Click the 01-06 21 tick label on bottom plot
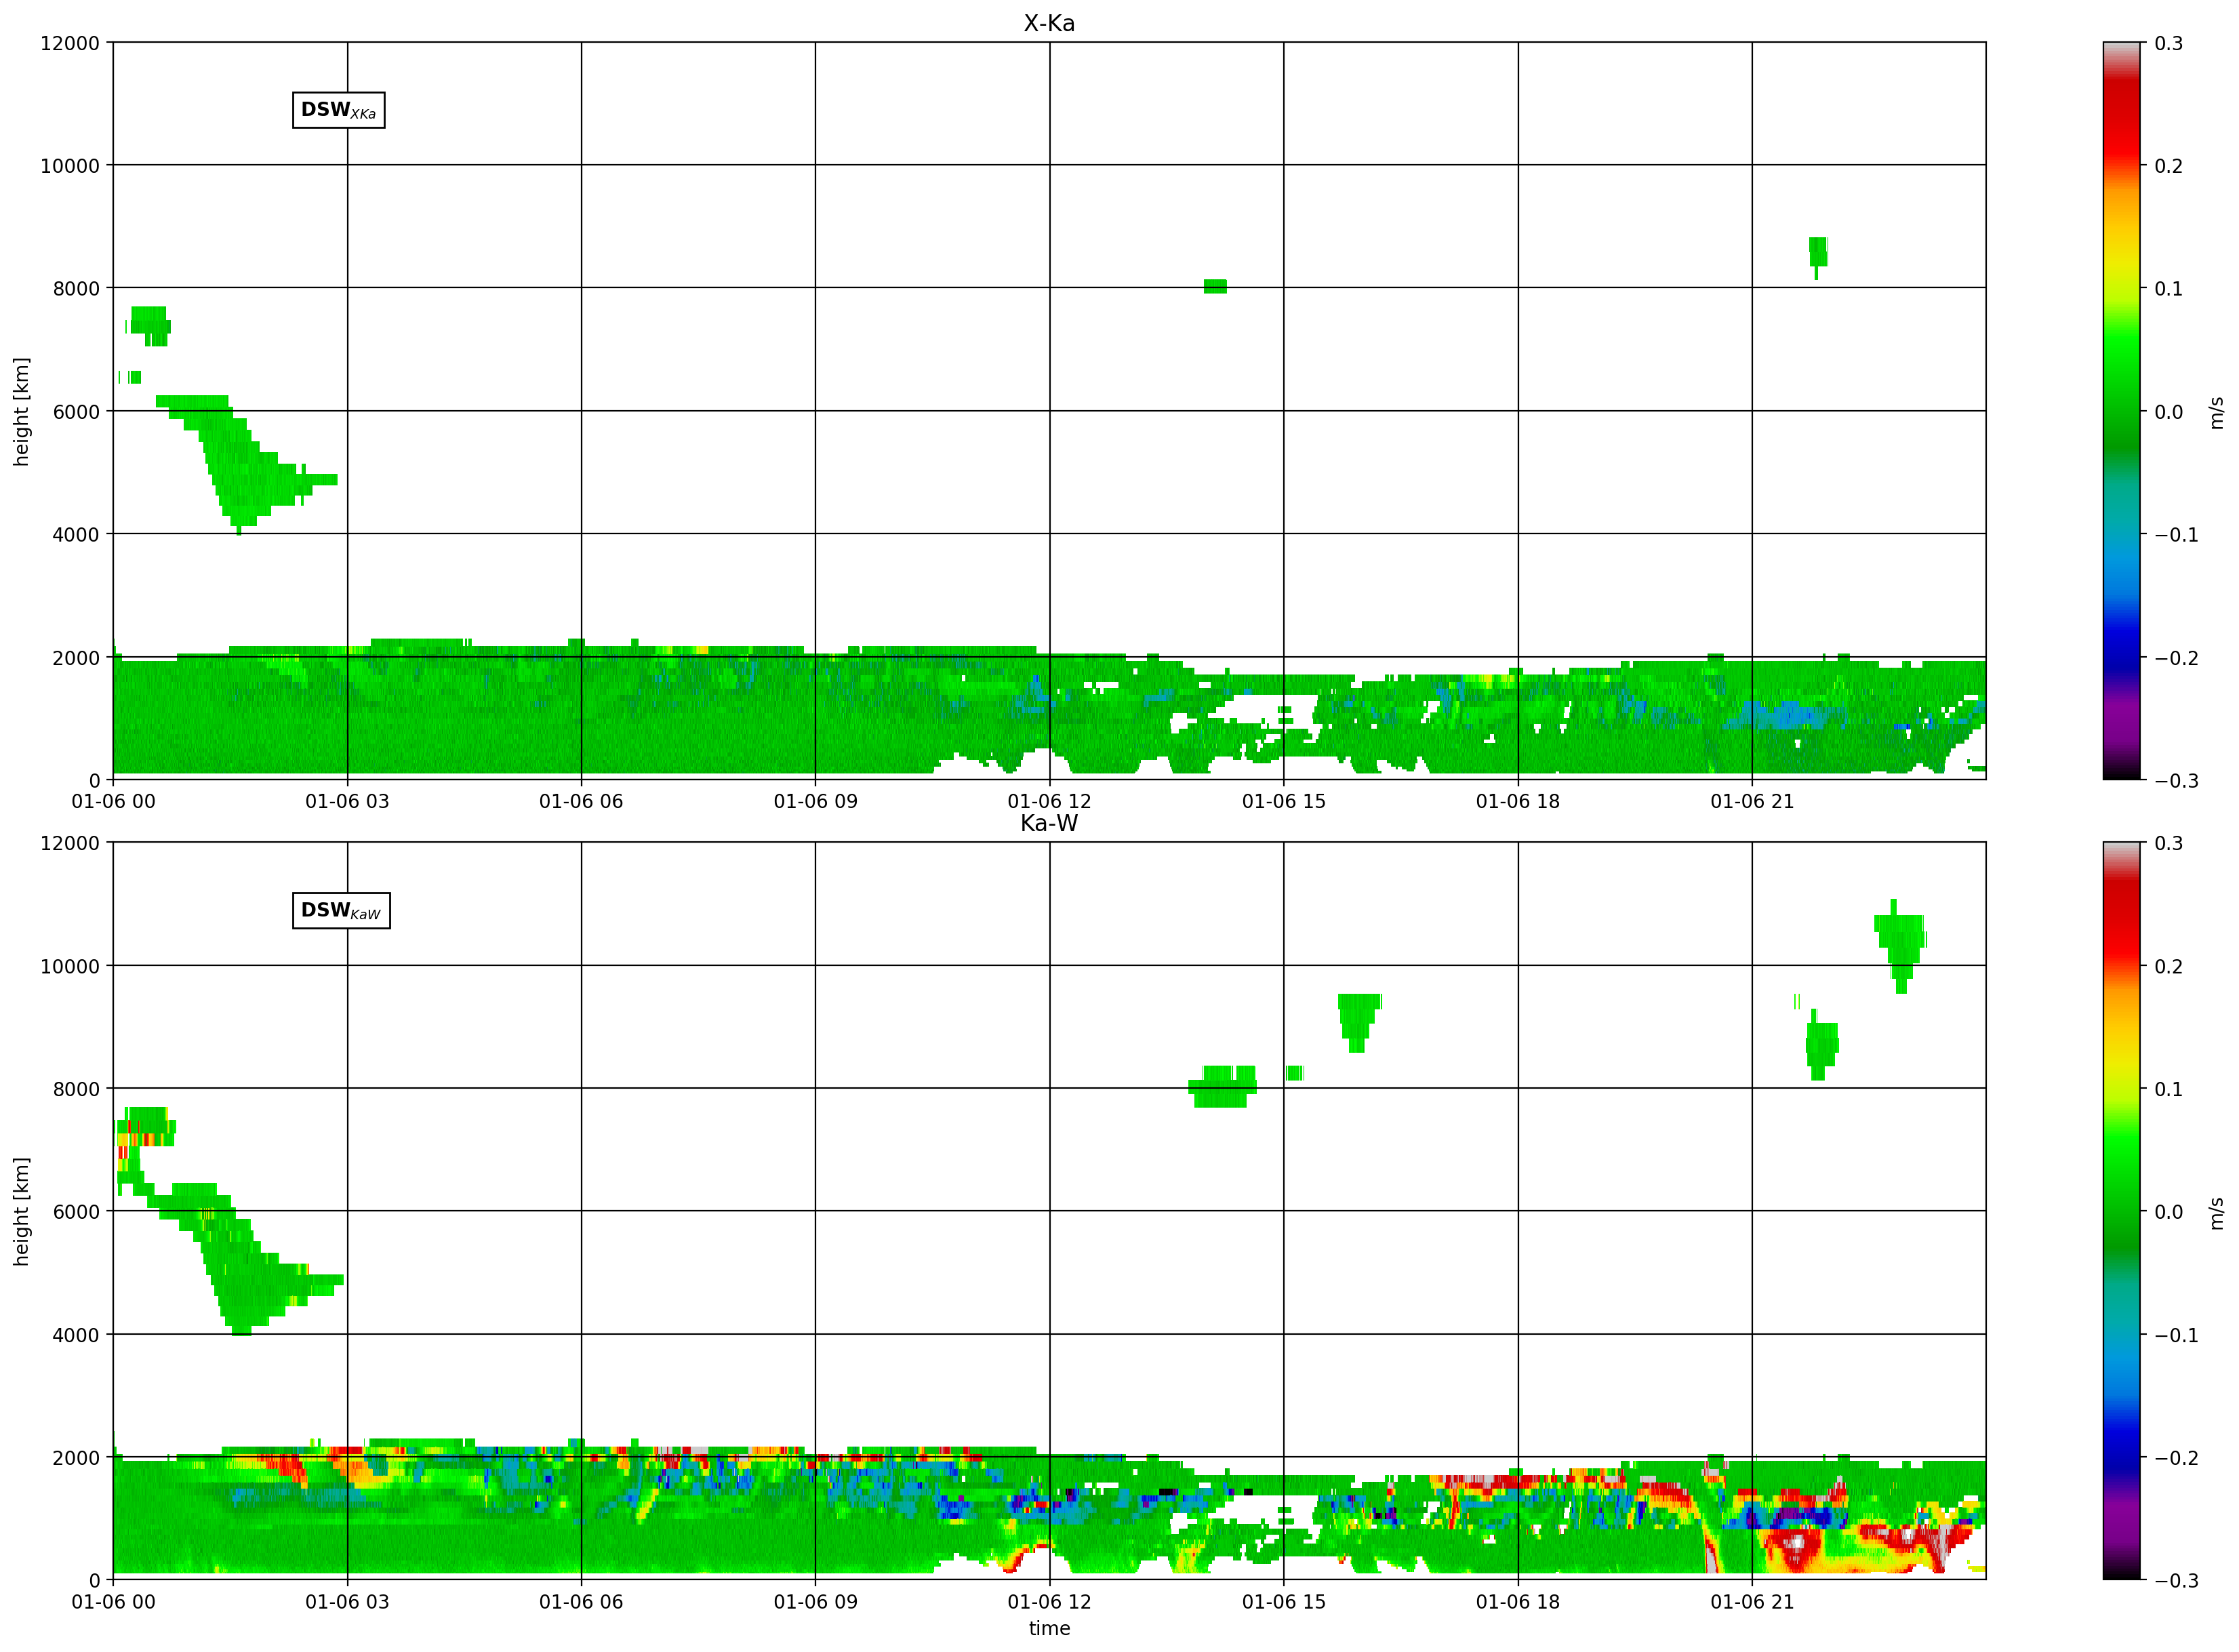Screen dimensions: 2239x1652 [1752, 1601]
